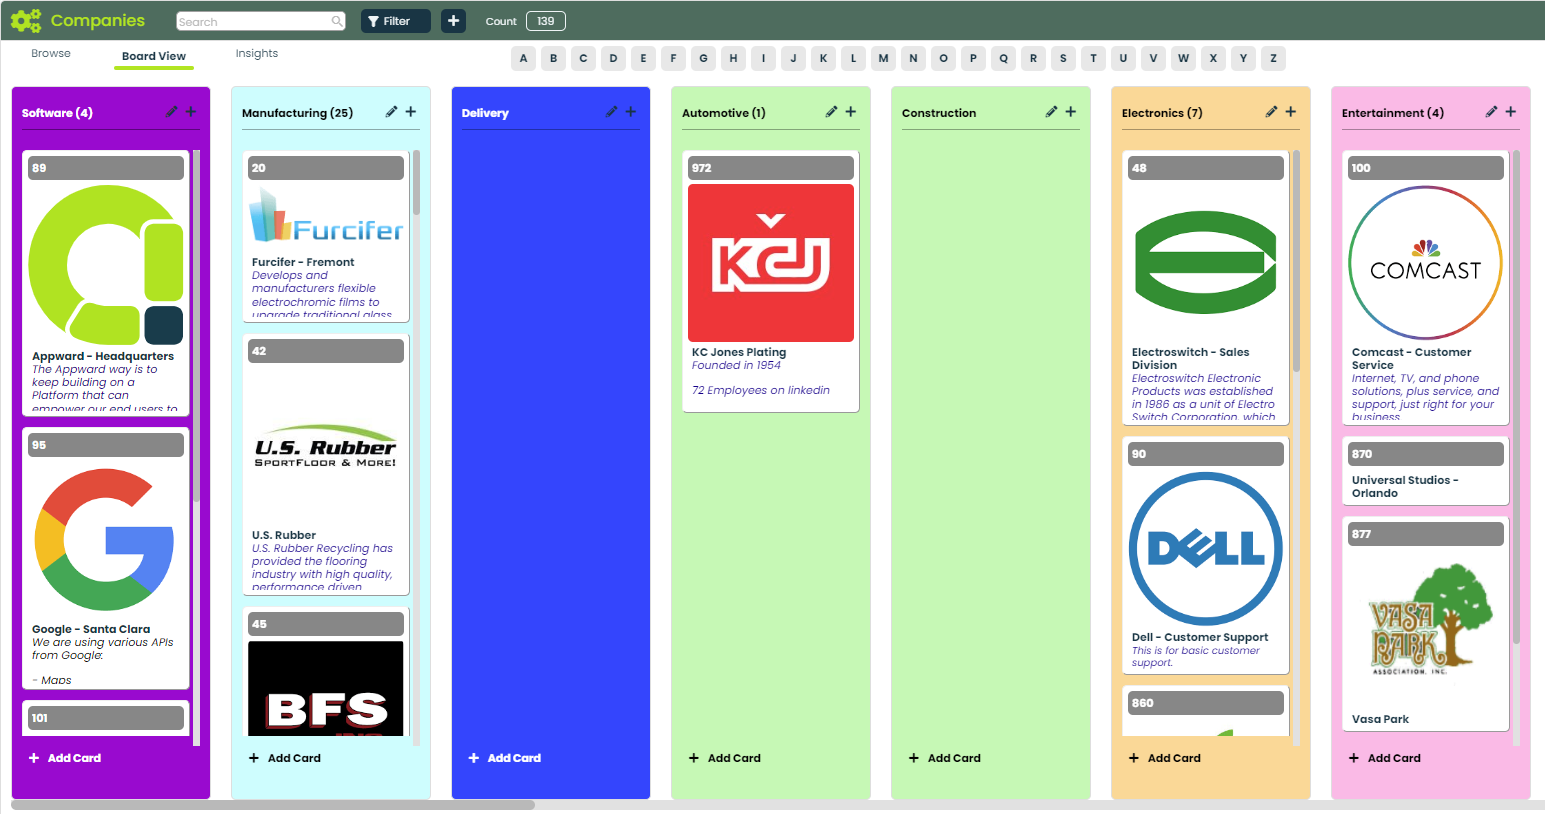Click the search magnifier icon
The height and width of the screenshot is (814, 1545).
pyautogui.click(x=337, y=21)
